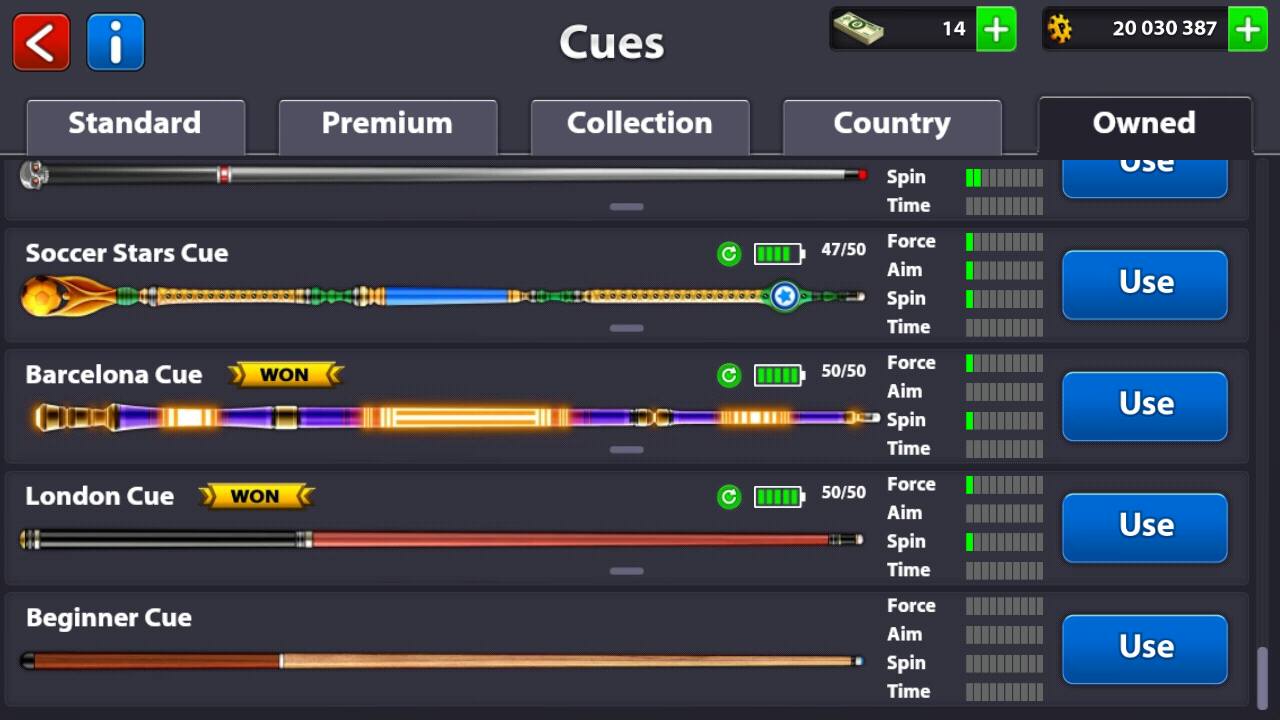The width and height of the screenshot is (1280, 720).
Task: Use the Beginner Cue
Action: click(x=1145, y=649)
